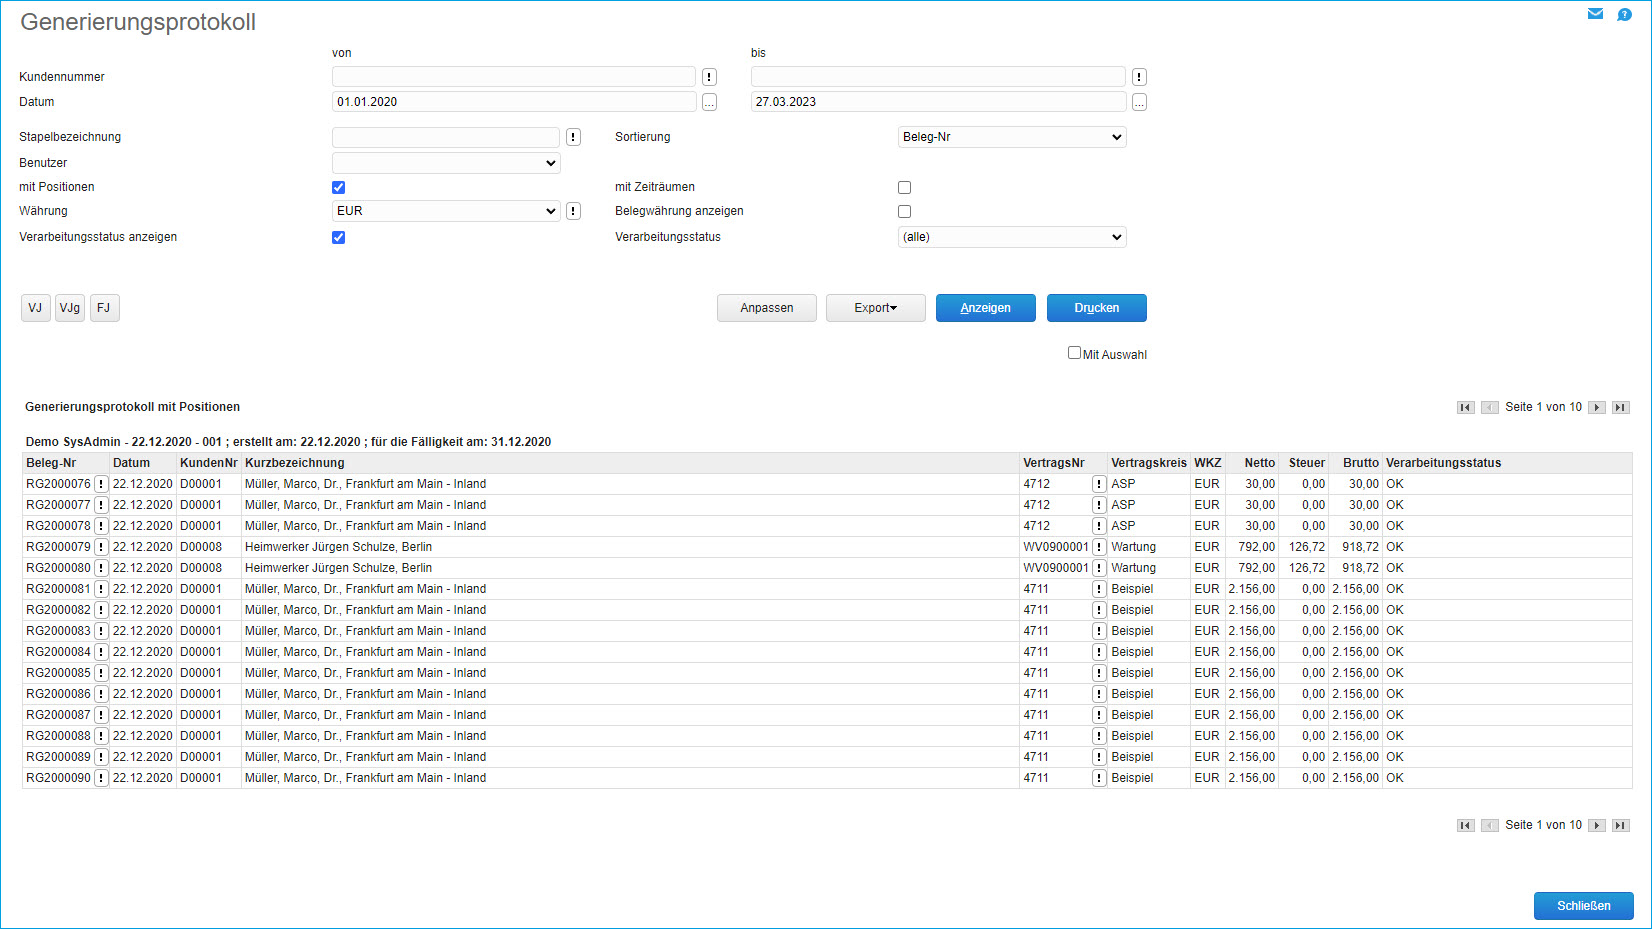Expand the Sortierung dropdown
1652x929 pixels.
click(1012, 137)
